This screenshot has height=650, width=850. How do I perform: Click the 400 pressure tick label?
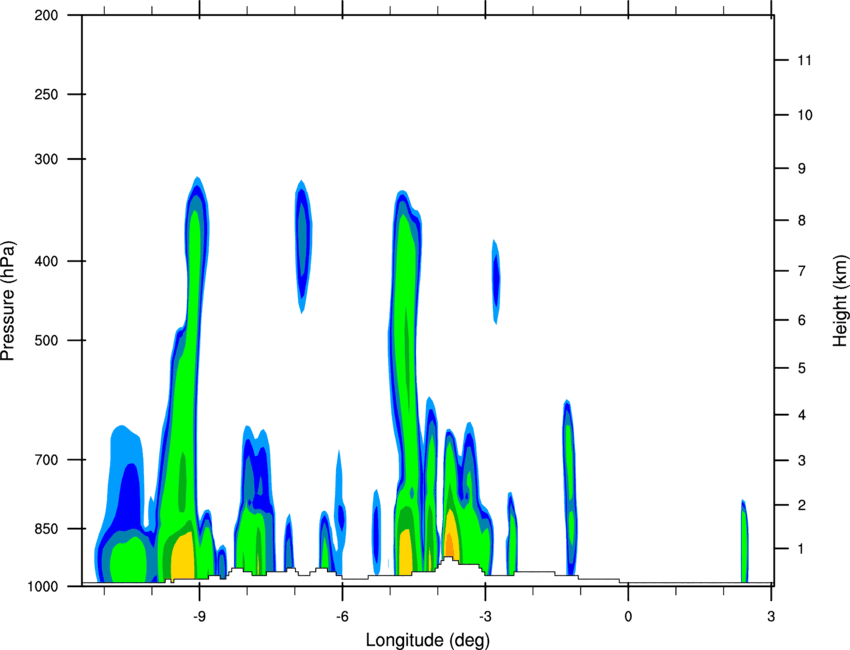pyautogui.click(x=46, y=261)
